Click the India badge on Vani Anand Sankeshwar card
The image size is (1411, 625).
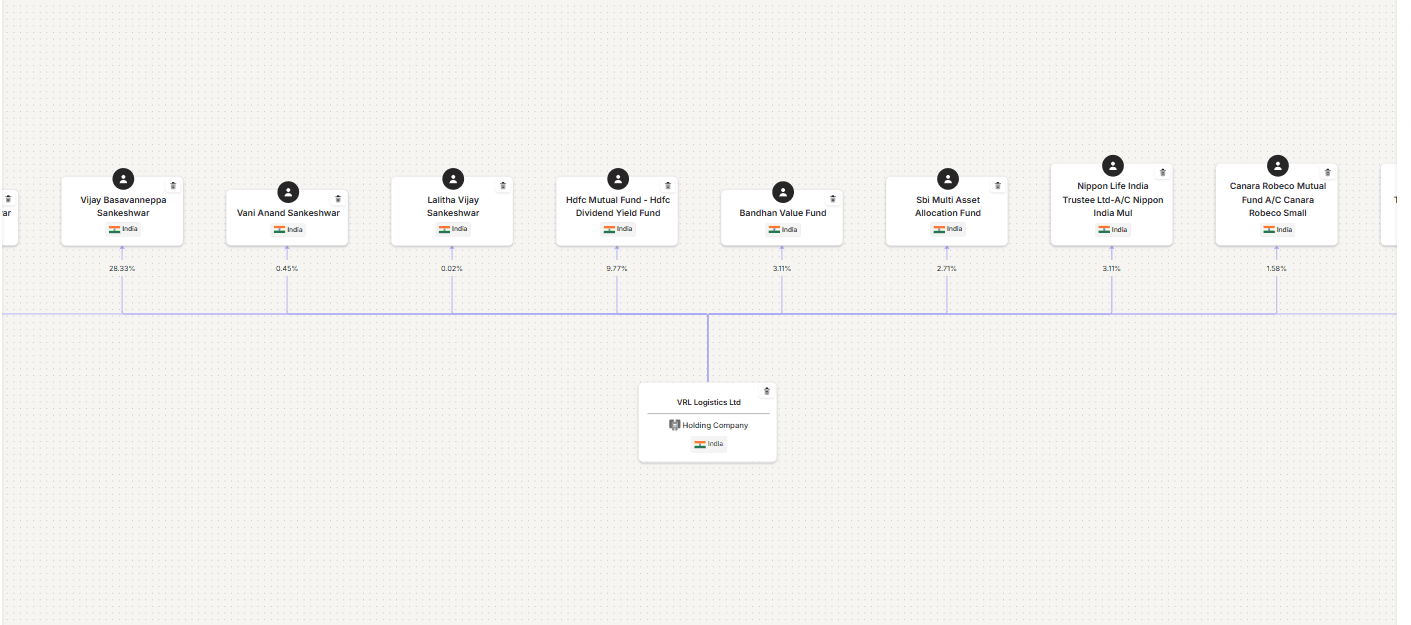coord(288,229)
